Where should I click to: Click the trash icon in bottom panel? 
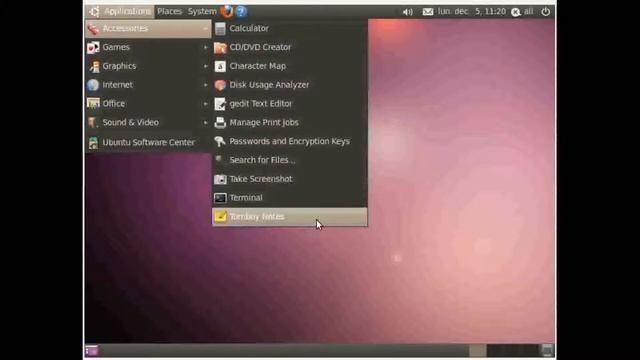coord(548,350)
